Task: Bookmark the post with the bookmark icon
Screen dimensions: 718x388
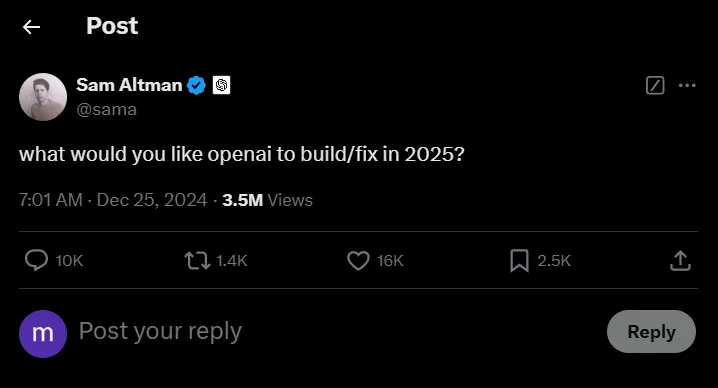Action: [x=519, y=261]
